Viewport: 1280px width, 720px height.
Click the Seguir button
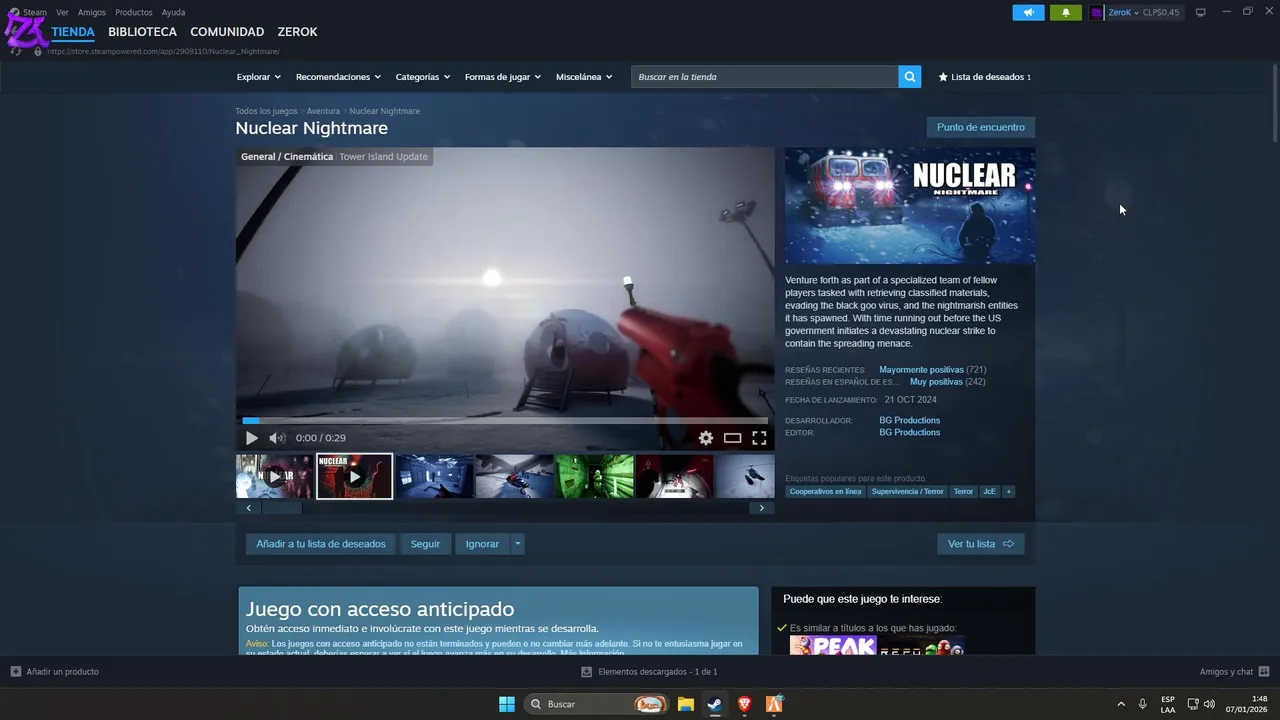(x=425, y=544)
